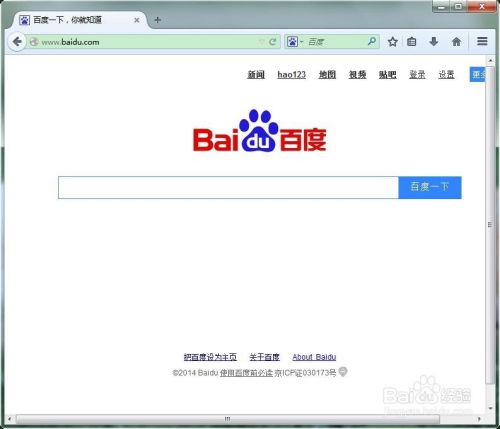
Task: Open the URL history dropdown arrow
Action: [262, 42]
